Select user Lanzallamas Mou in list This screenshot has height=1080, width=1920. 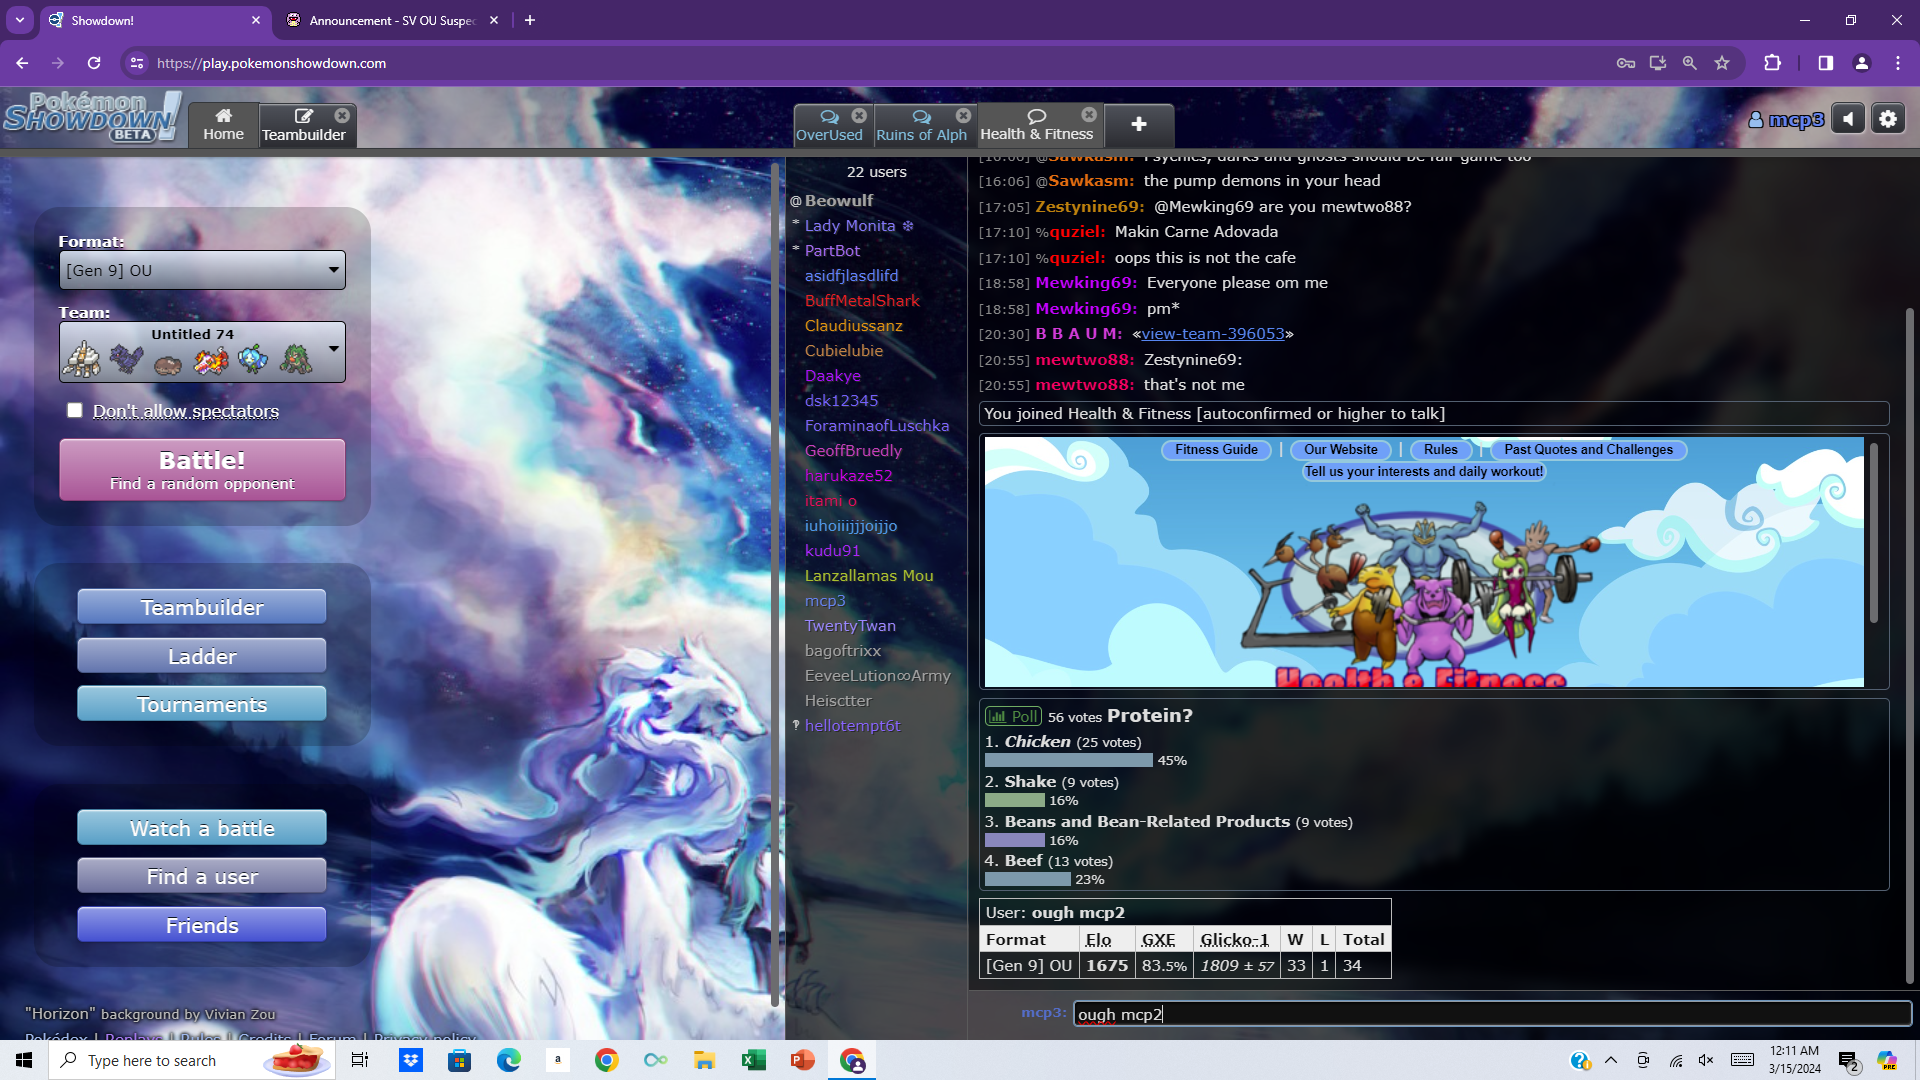(869, 576)
